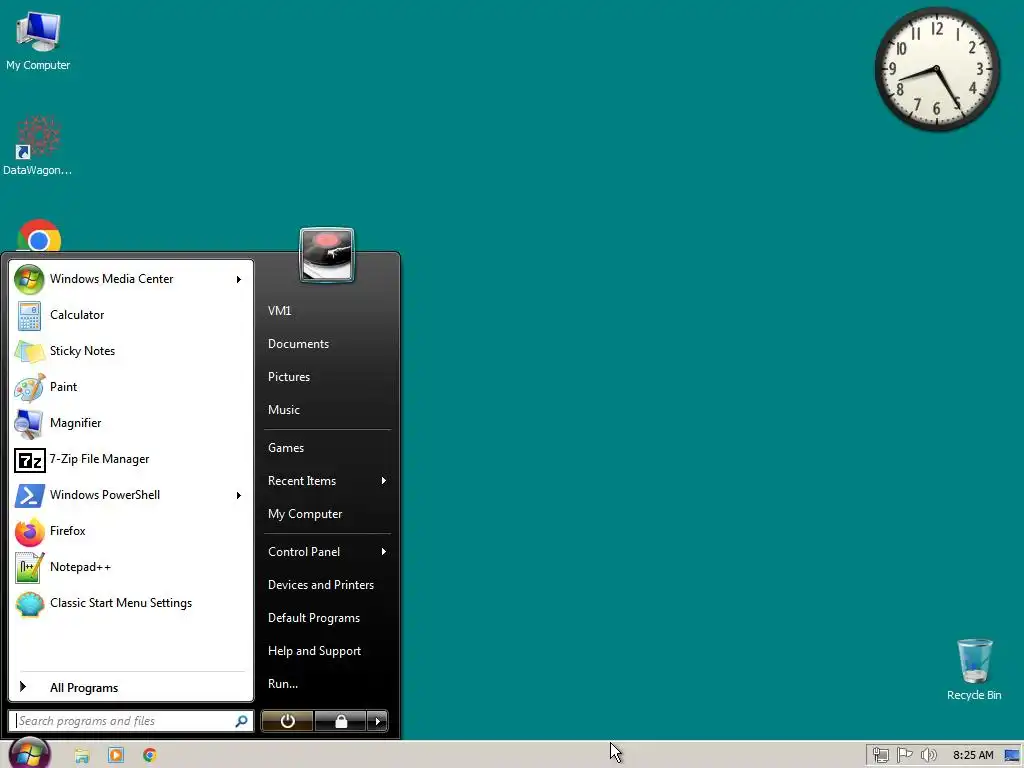The width and height of the screenshot is (1024, 768).
Task: Expand the Control Panel submenu arrow
Action: point(384,552)
